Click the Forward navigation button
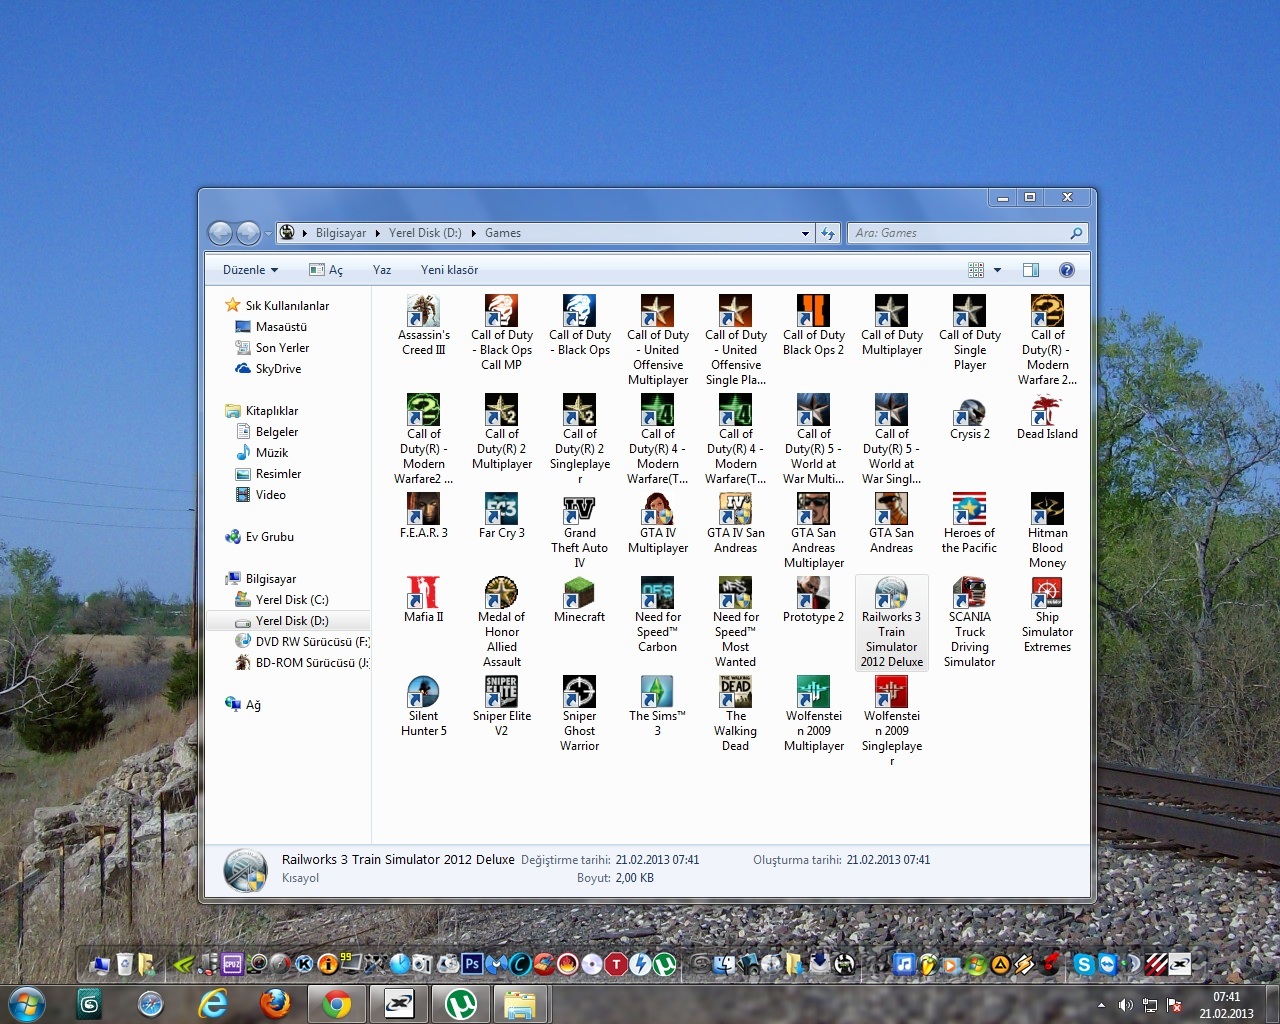 click(248, 233)
